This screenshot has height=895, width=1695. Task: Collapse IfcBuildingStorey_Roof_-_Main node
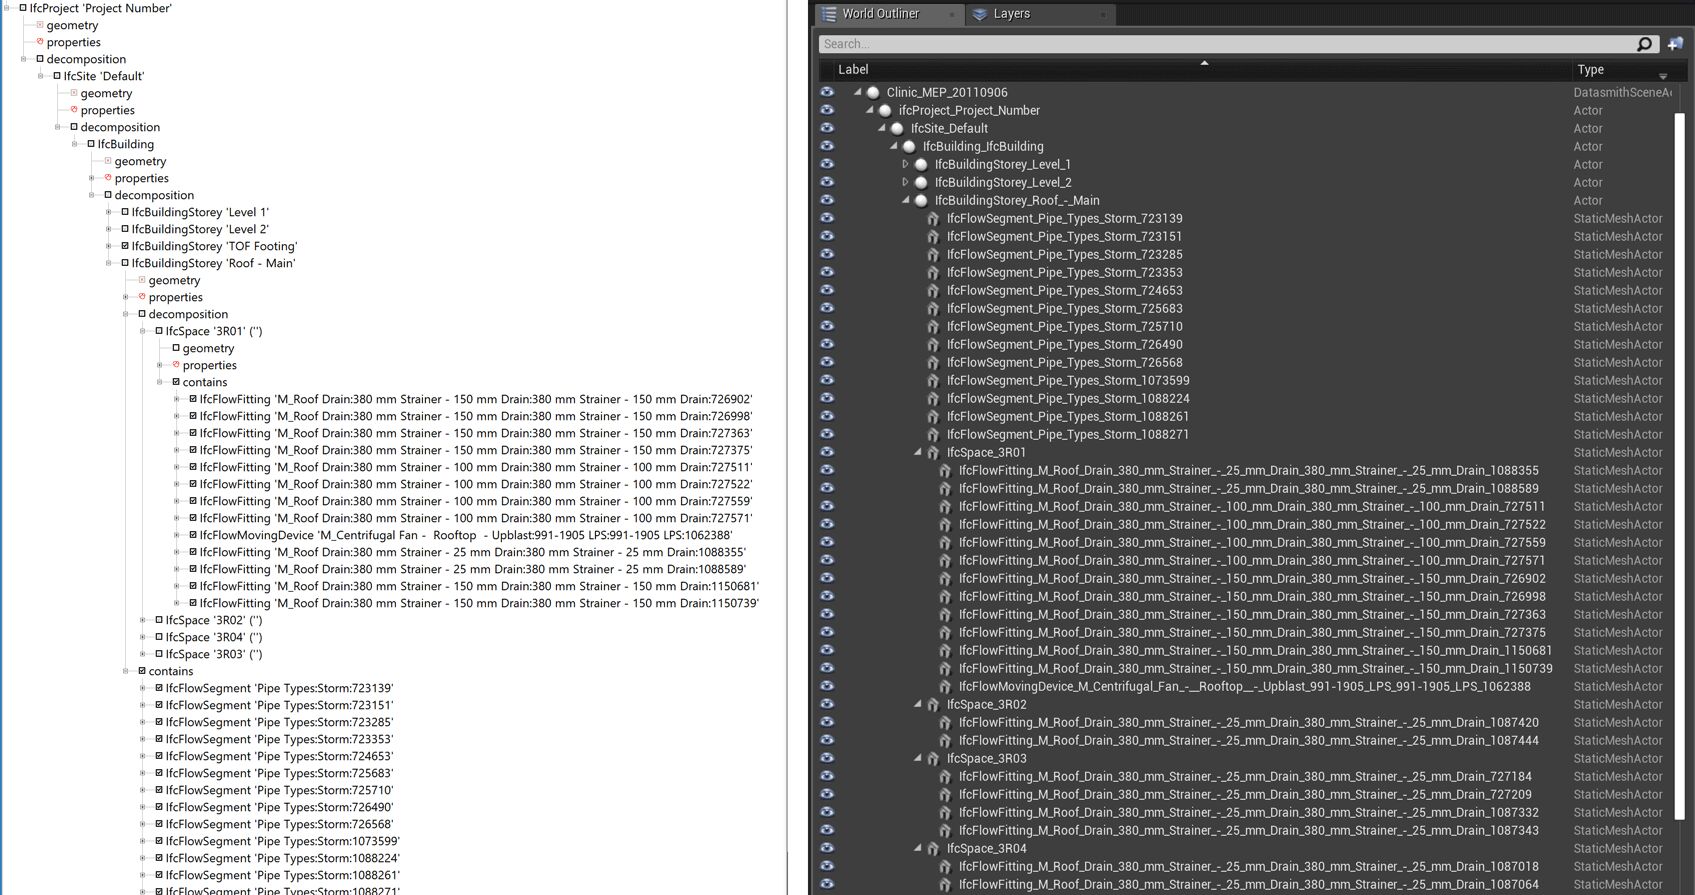point(905,200)
